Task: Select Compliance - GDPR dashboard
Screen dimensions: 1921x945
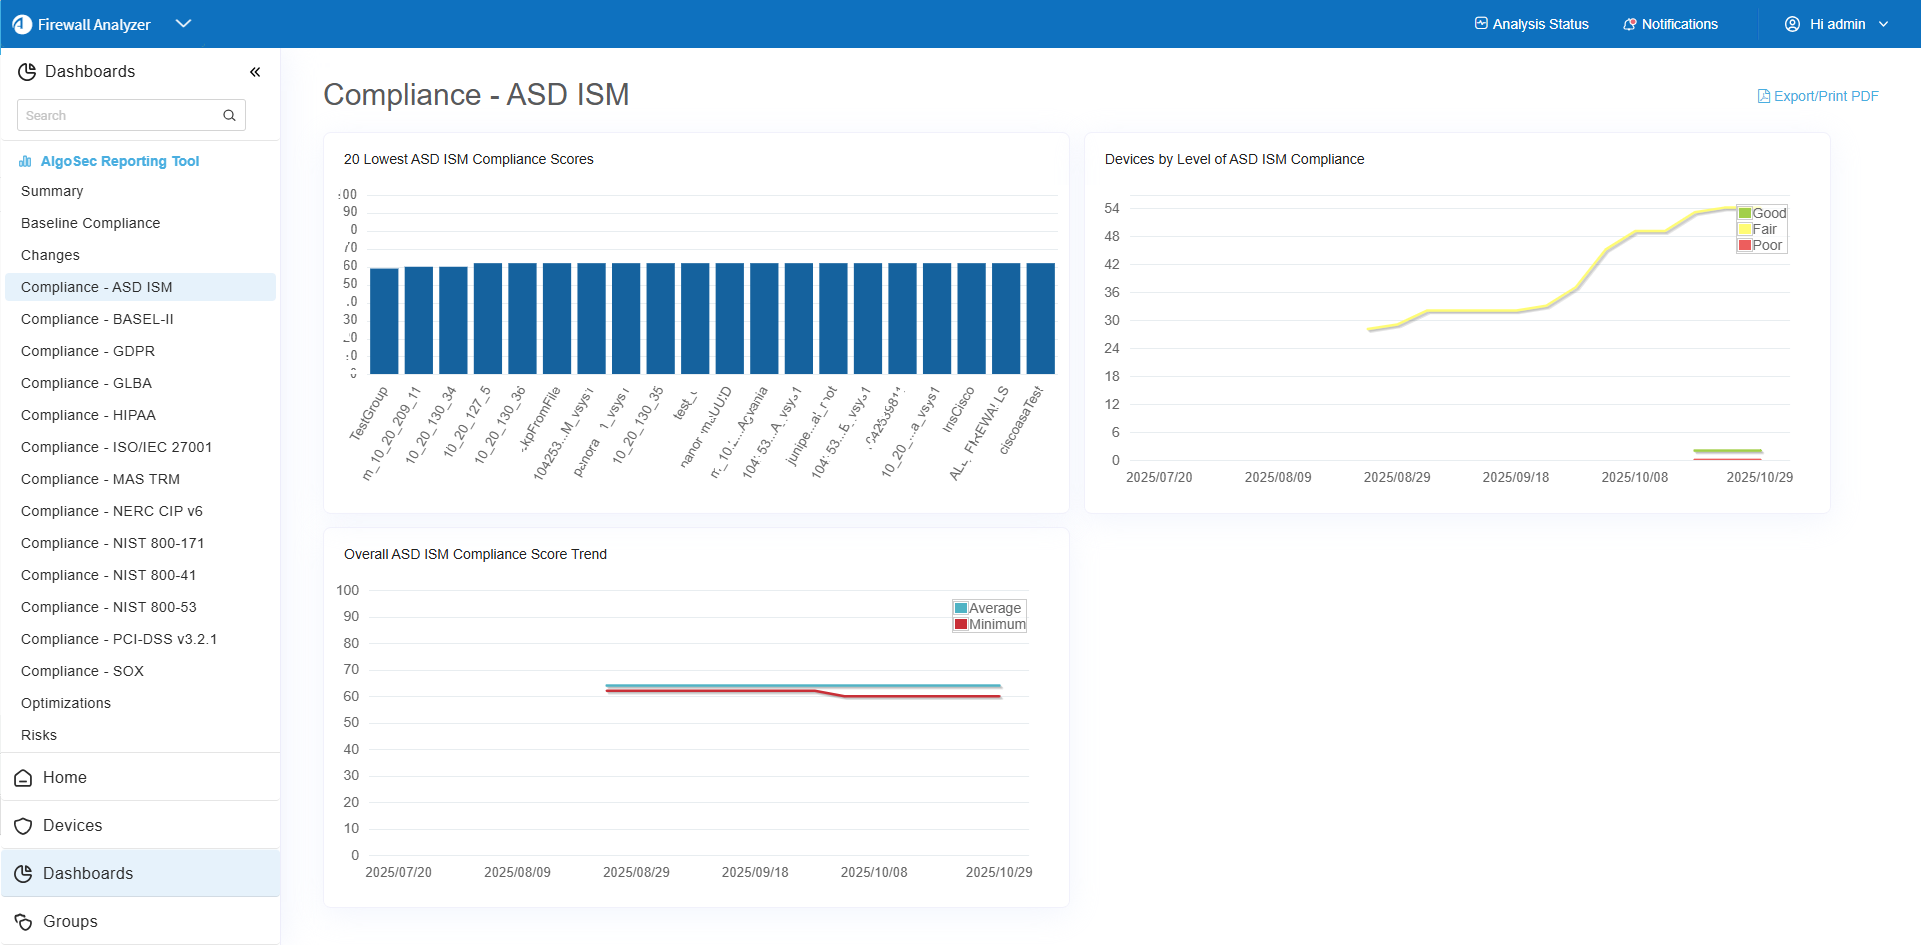Action: [x=88, y=351]
